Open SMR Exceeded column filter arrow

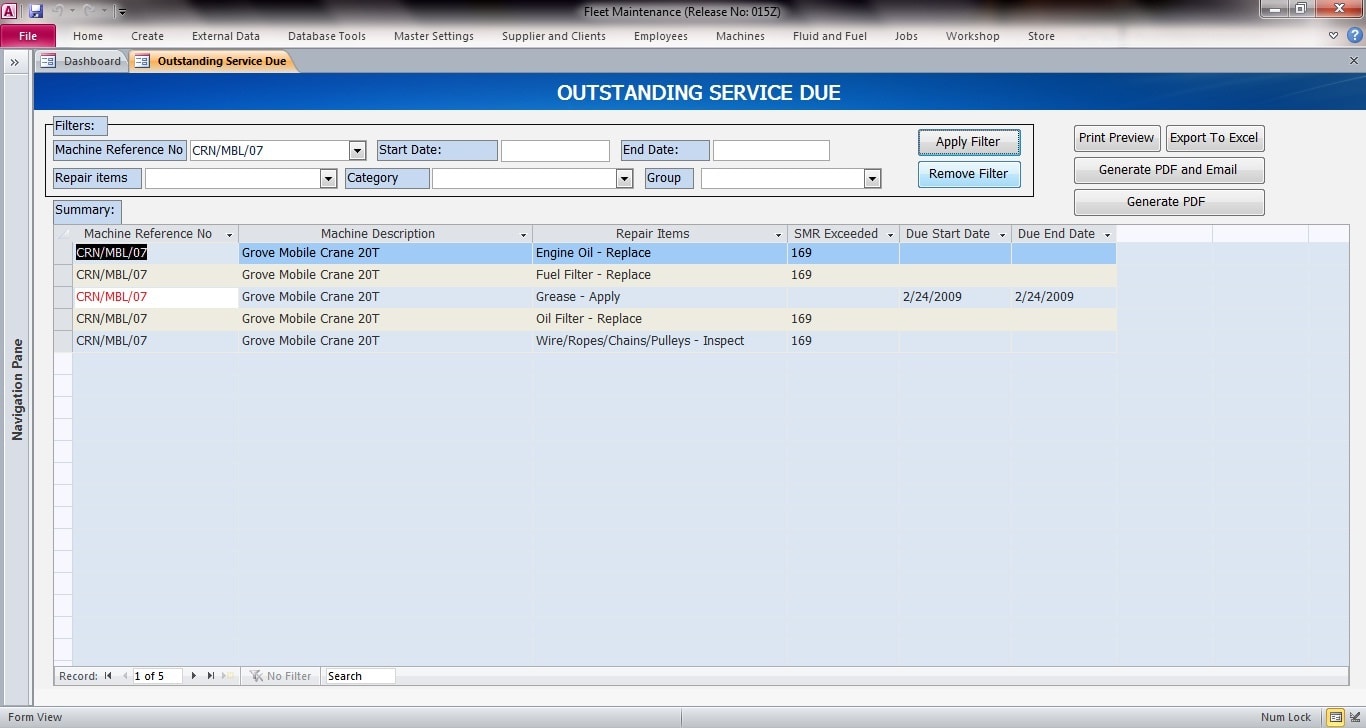890,234
